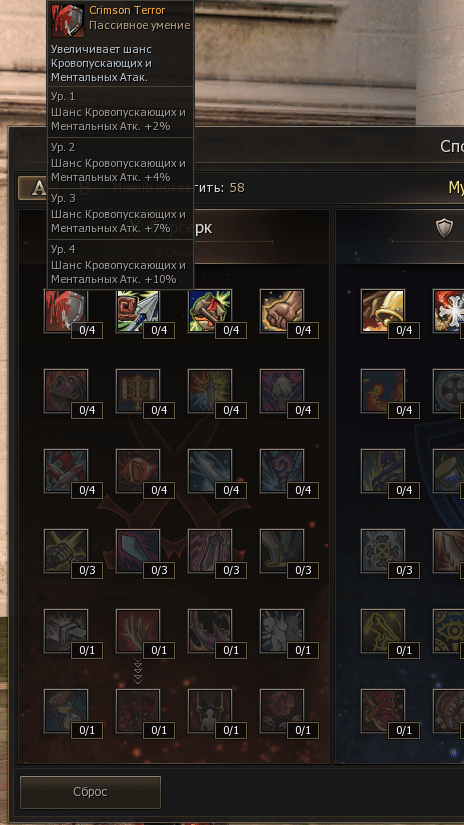Choose the hammer fist skill on green background
Screen dimensions: 464x825
210,311
